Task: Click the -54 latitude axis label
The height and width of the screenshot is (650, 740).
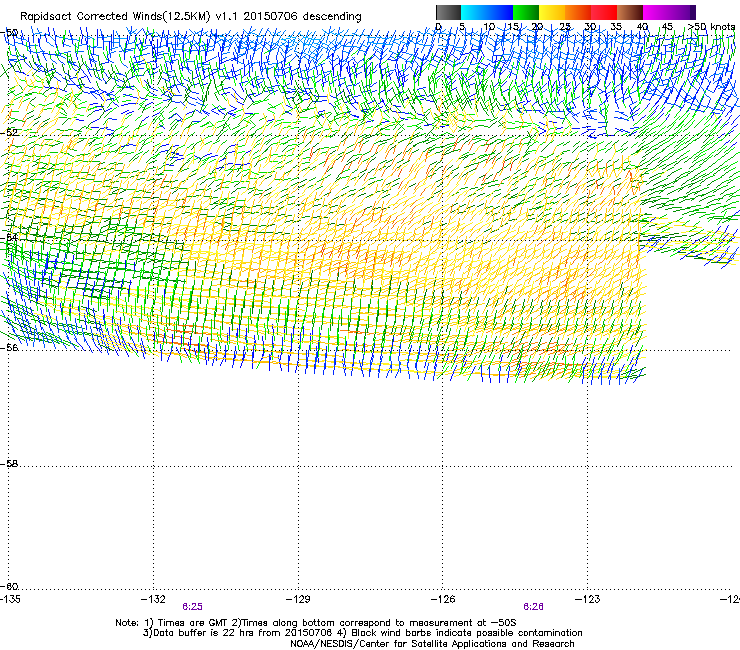Action: tap(9, 237)
